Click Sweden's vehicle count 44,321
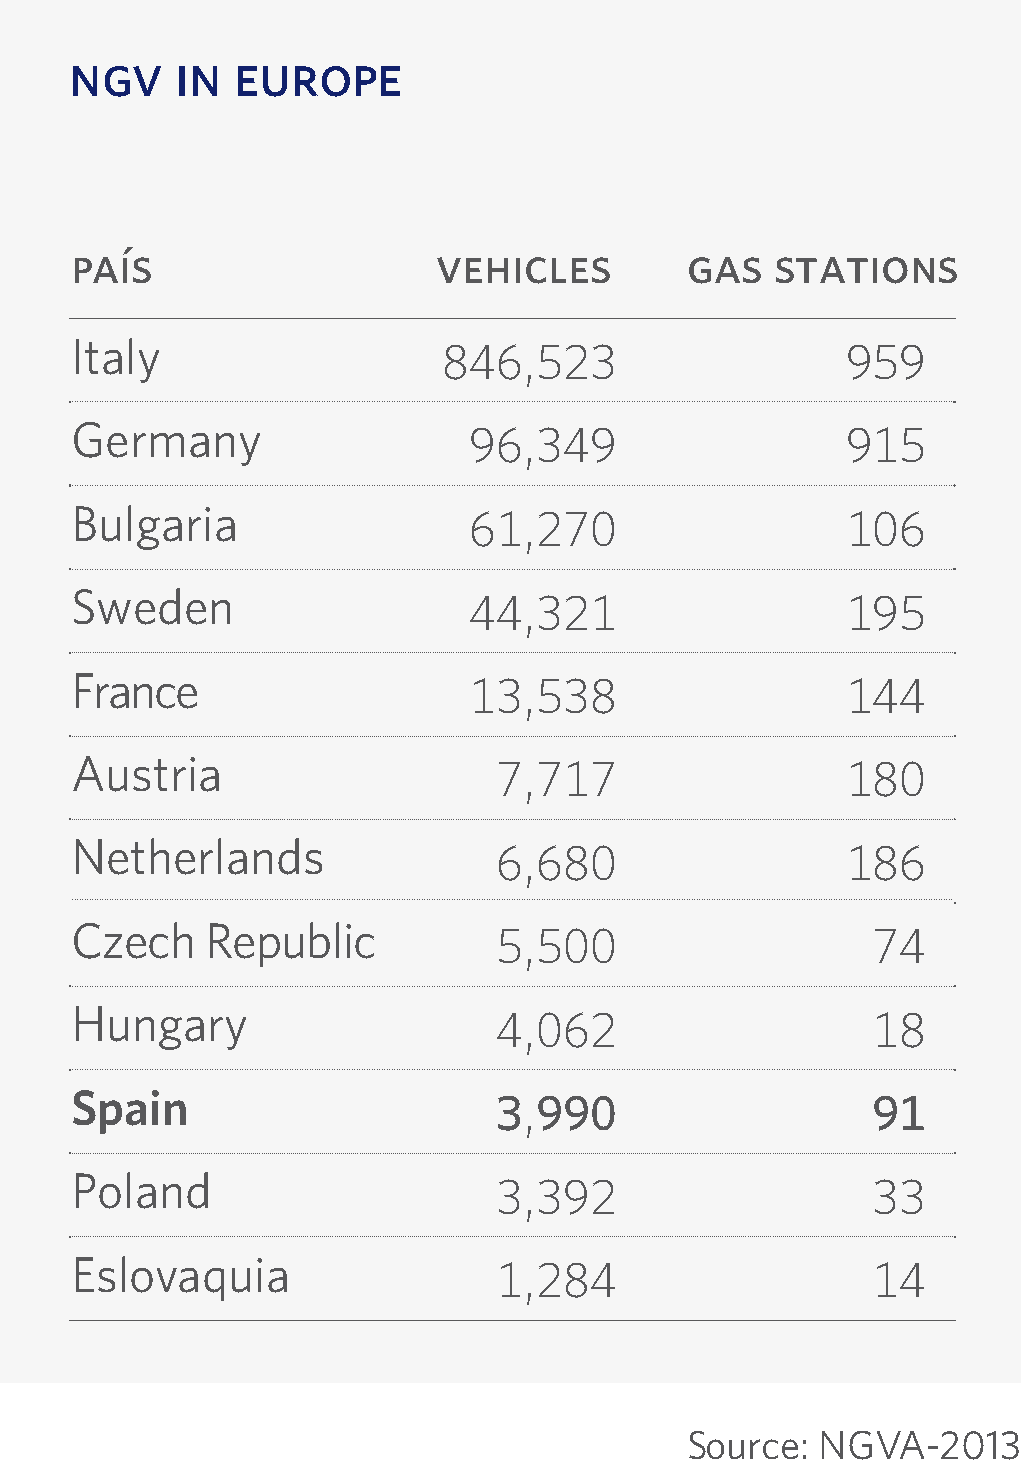Viewport: 1021px width, 1467px height. (x=542, y=614)
